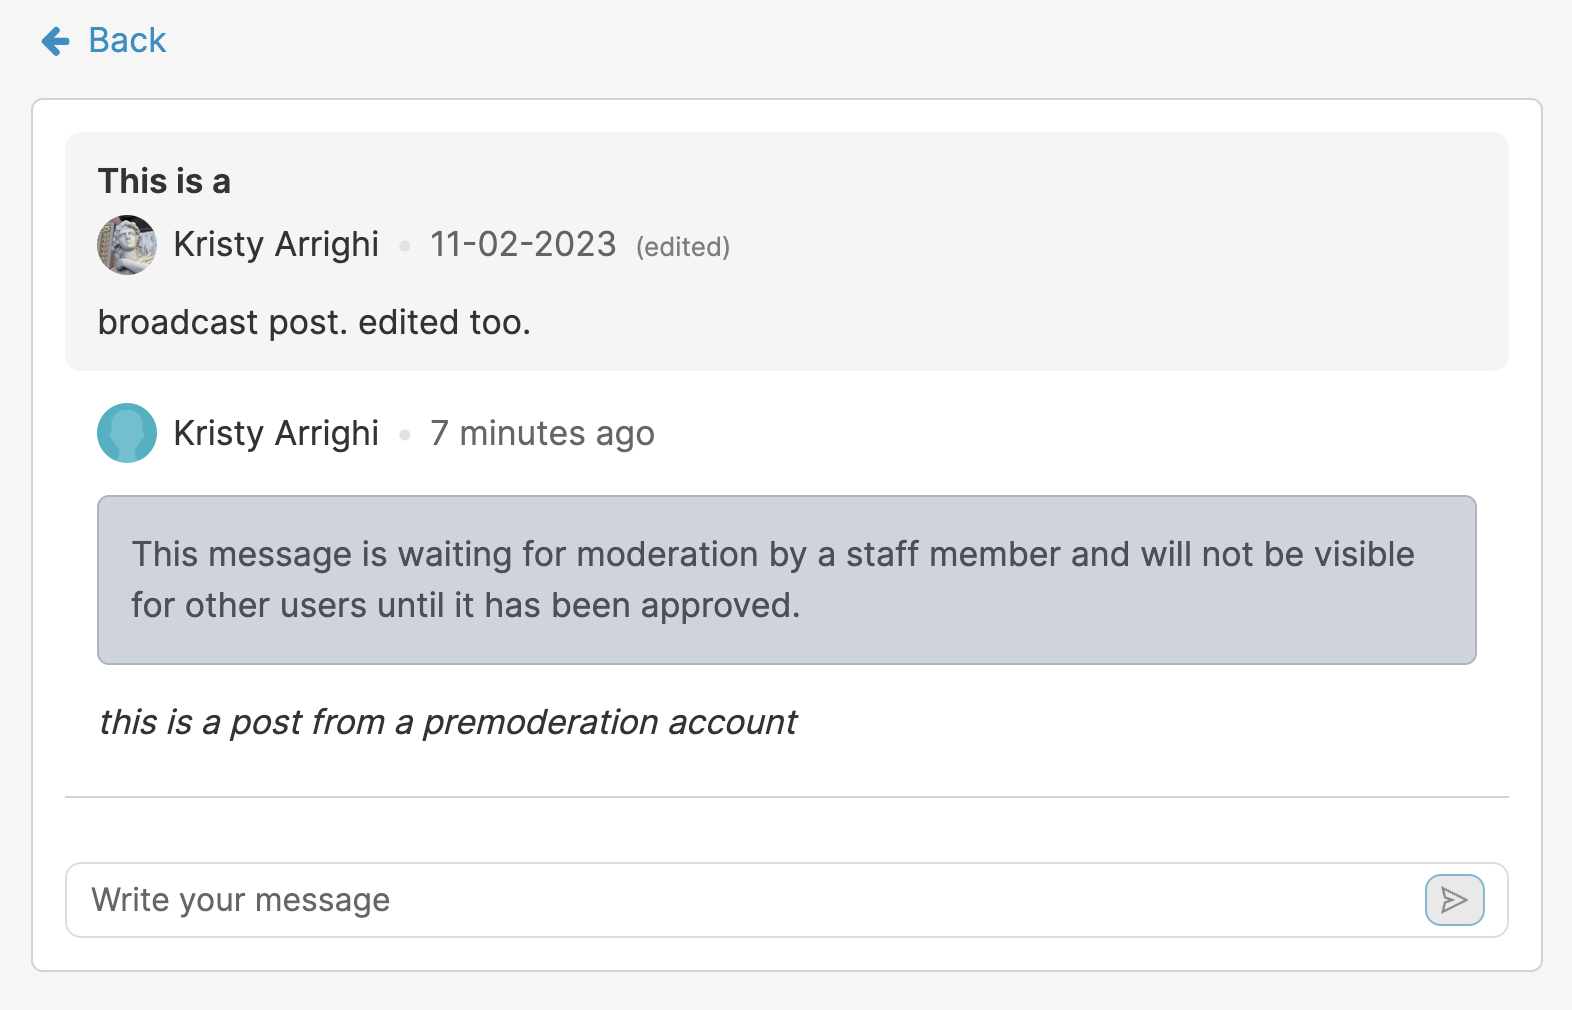Image resolution: width=1572 pixels, height=1010 pixels.
Task: Click the 11-02-2023 post date
Action: 523,245
